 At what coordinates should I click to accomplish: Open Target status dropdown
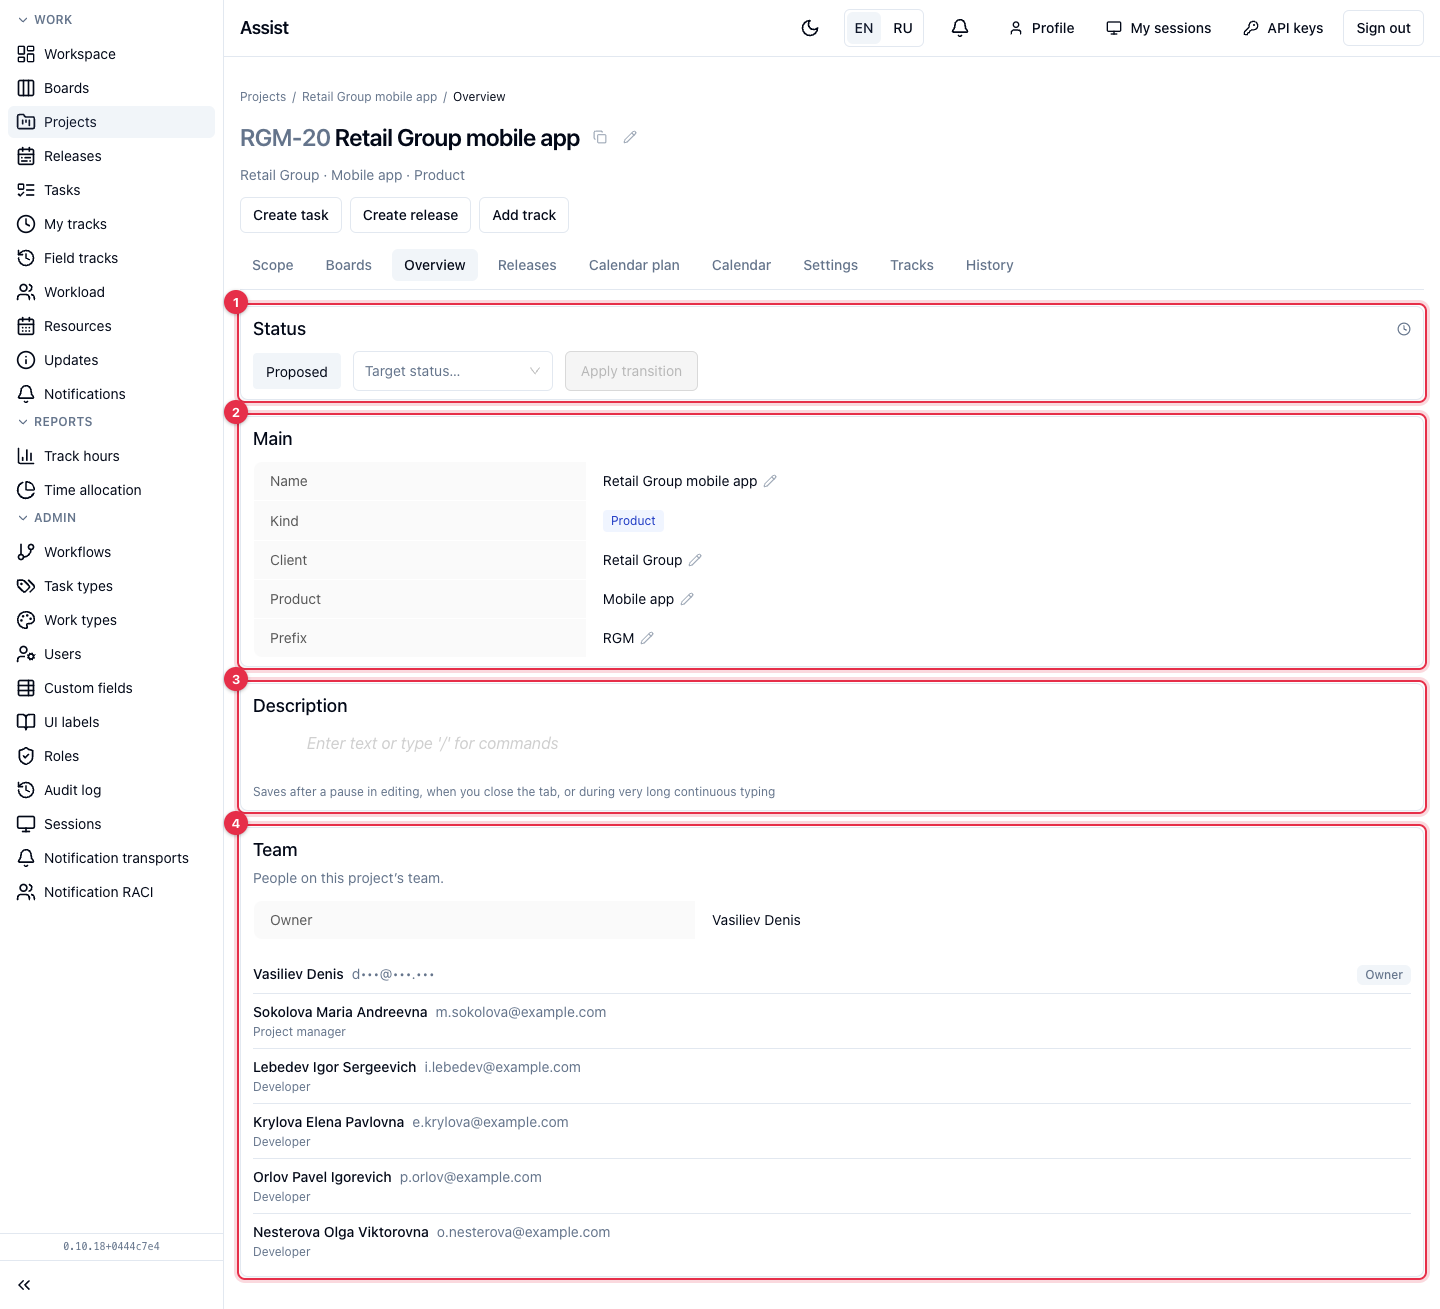[x=452, y=371]
